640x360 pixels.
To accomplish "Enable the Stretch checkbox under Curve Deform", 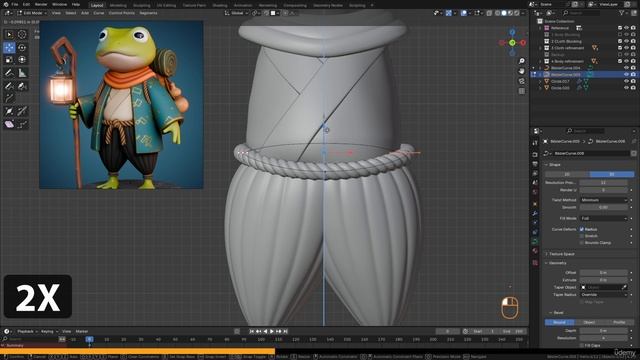I will point(582,236).
